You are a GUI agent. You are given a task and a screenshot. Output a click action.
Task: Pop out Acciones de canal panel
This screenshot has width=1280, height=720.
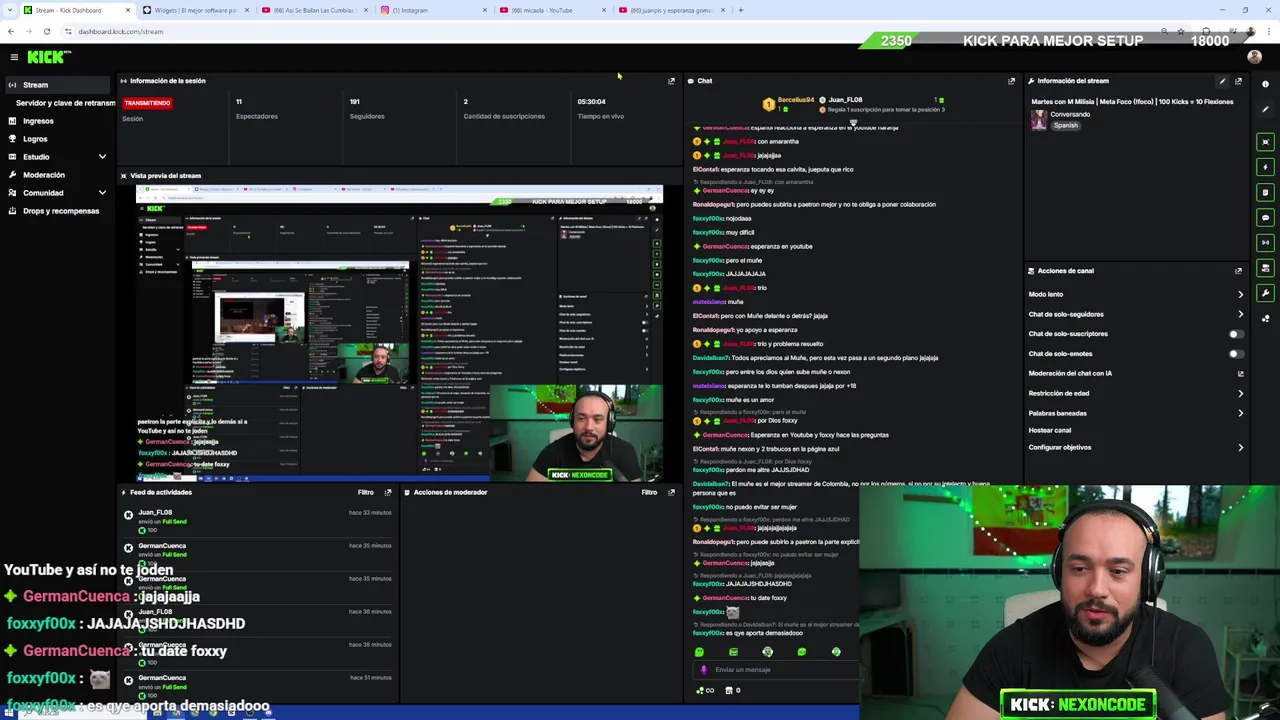point(1238,271)
